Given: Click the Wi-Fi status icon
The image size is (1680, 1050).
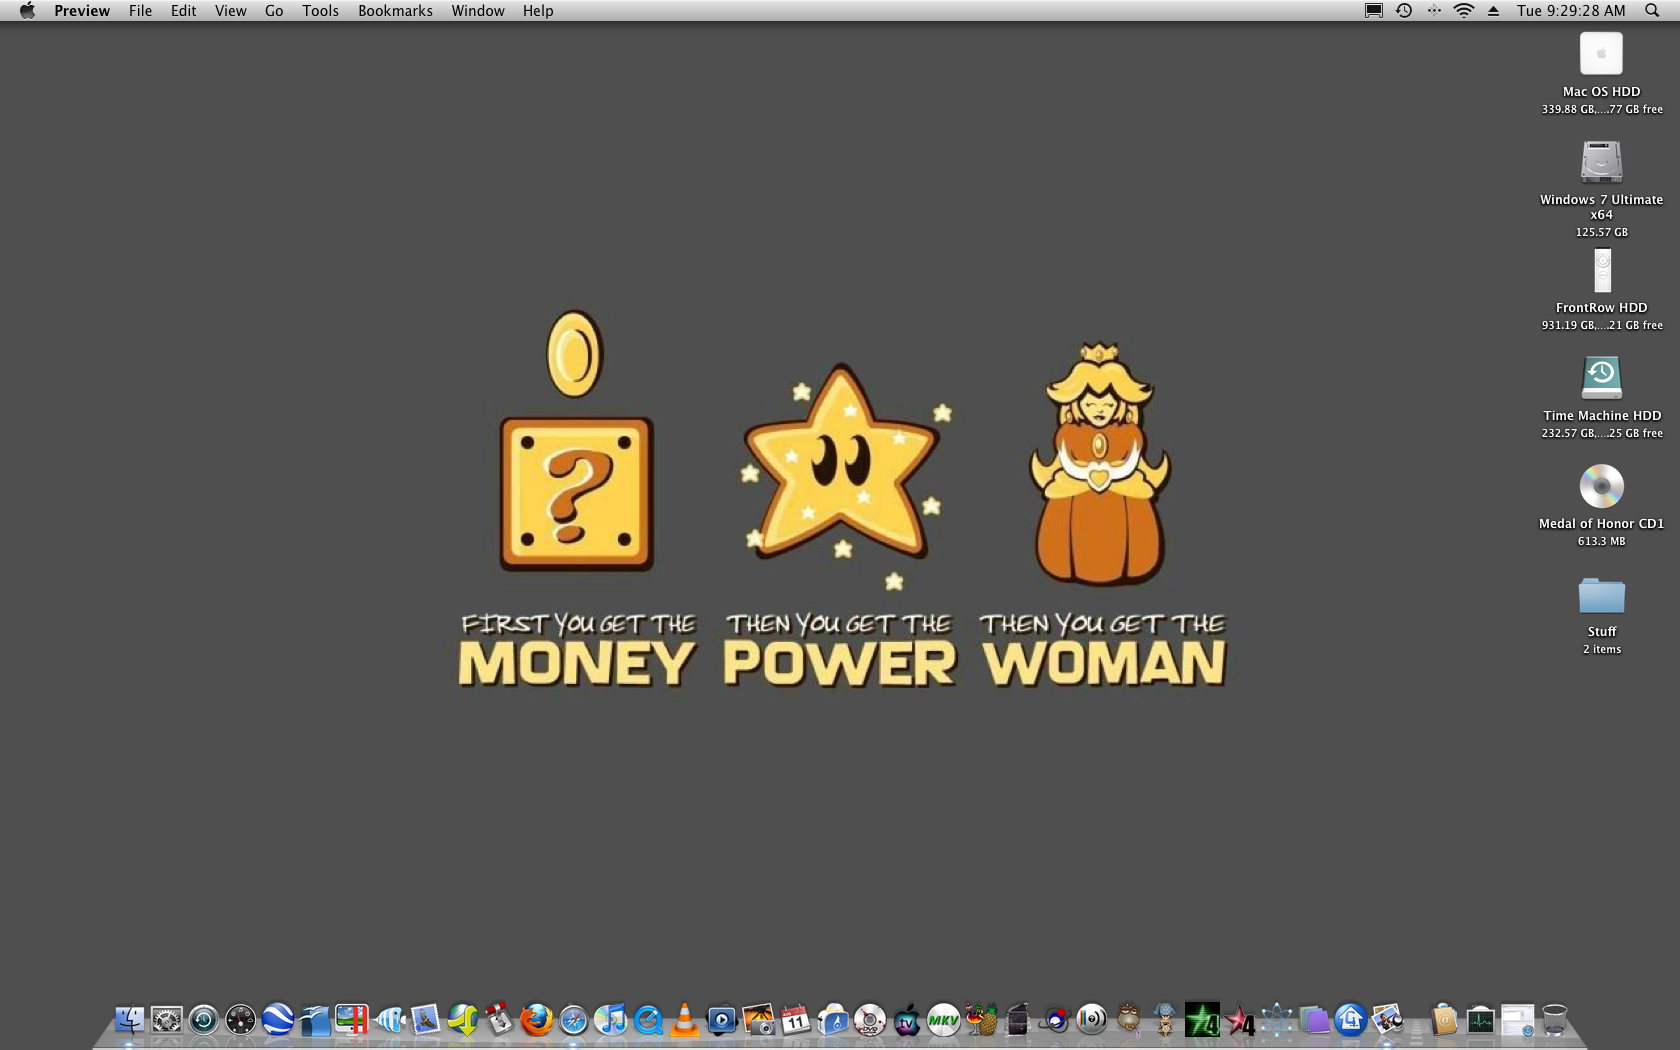Looking at the screenshot, I should pyautogui.click(x=1464, y=11).
